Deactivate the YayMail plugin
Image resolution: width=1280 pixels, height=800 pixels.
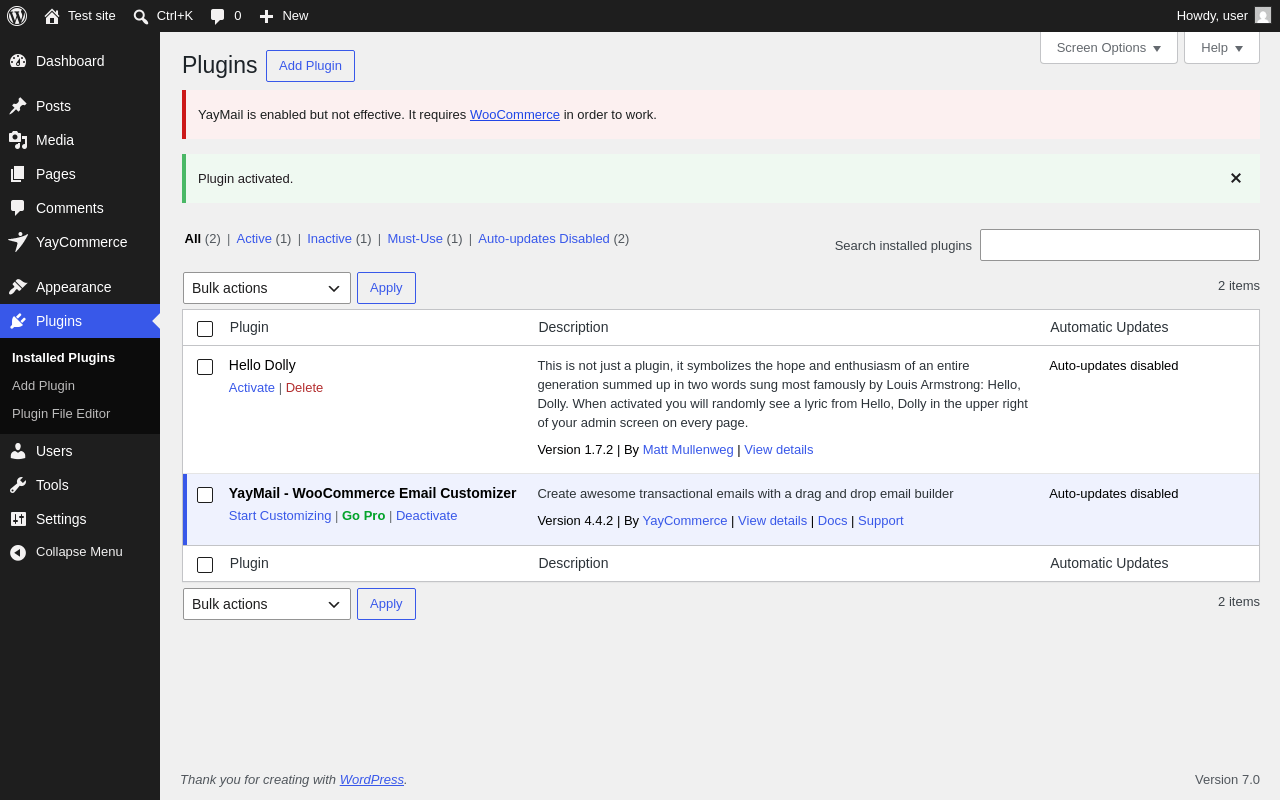coord(426,515)
